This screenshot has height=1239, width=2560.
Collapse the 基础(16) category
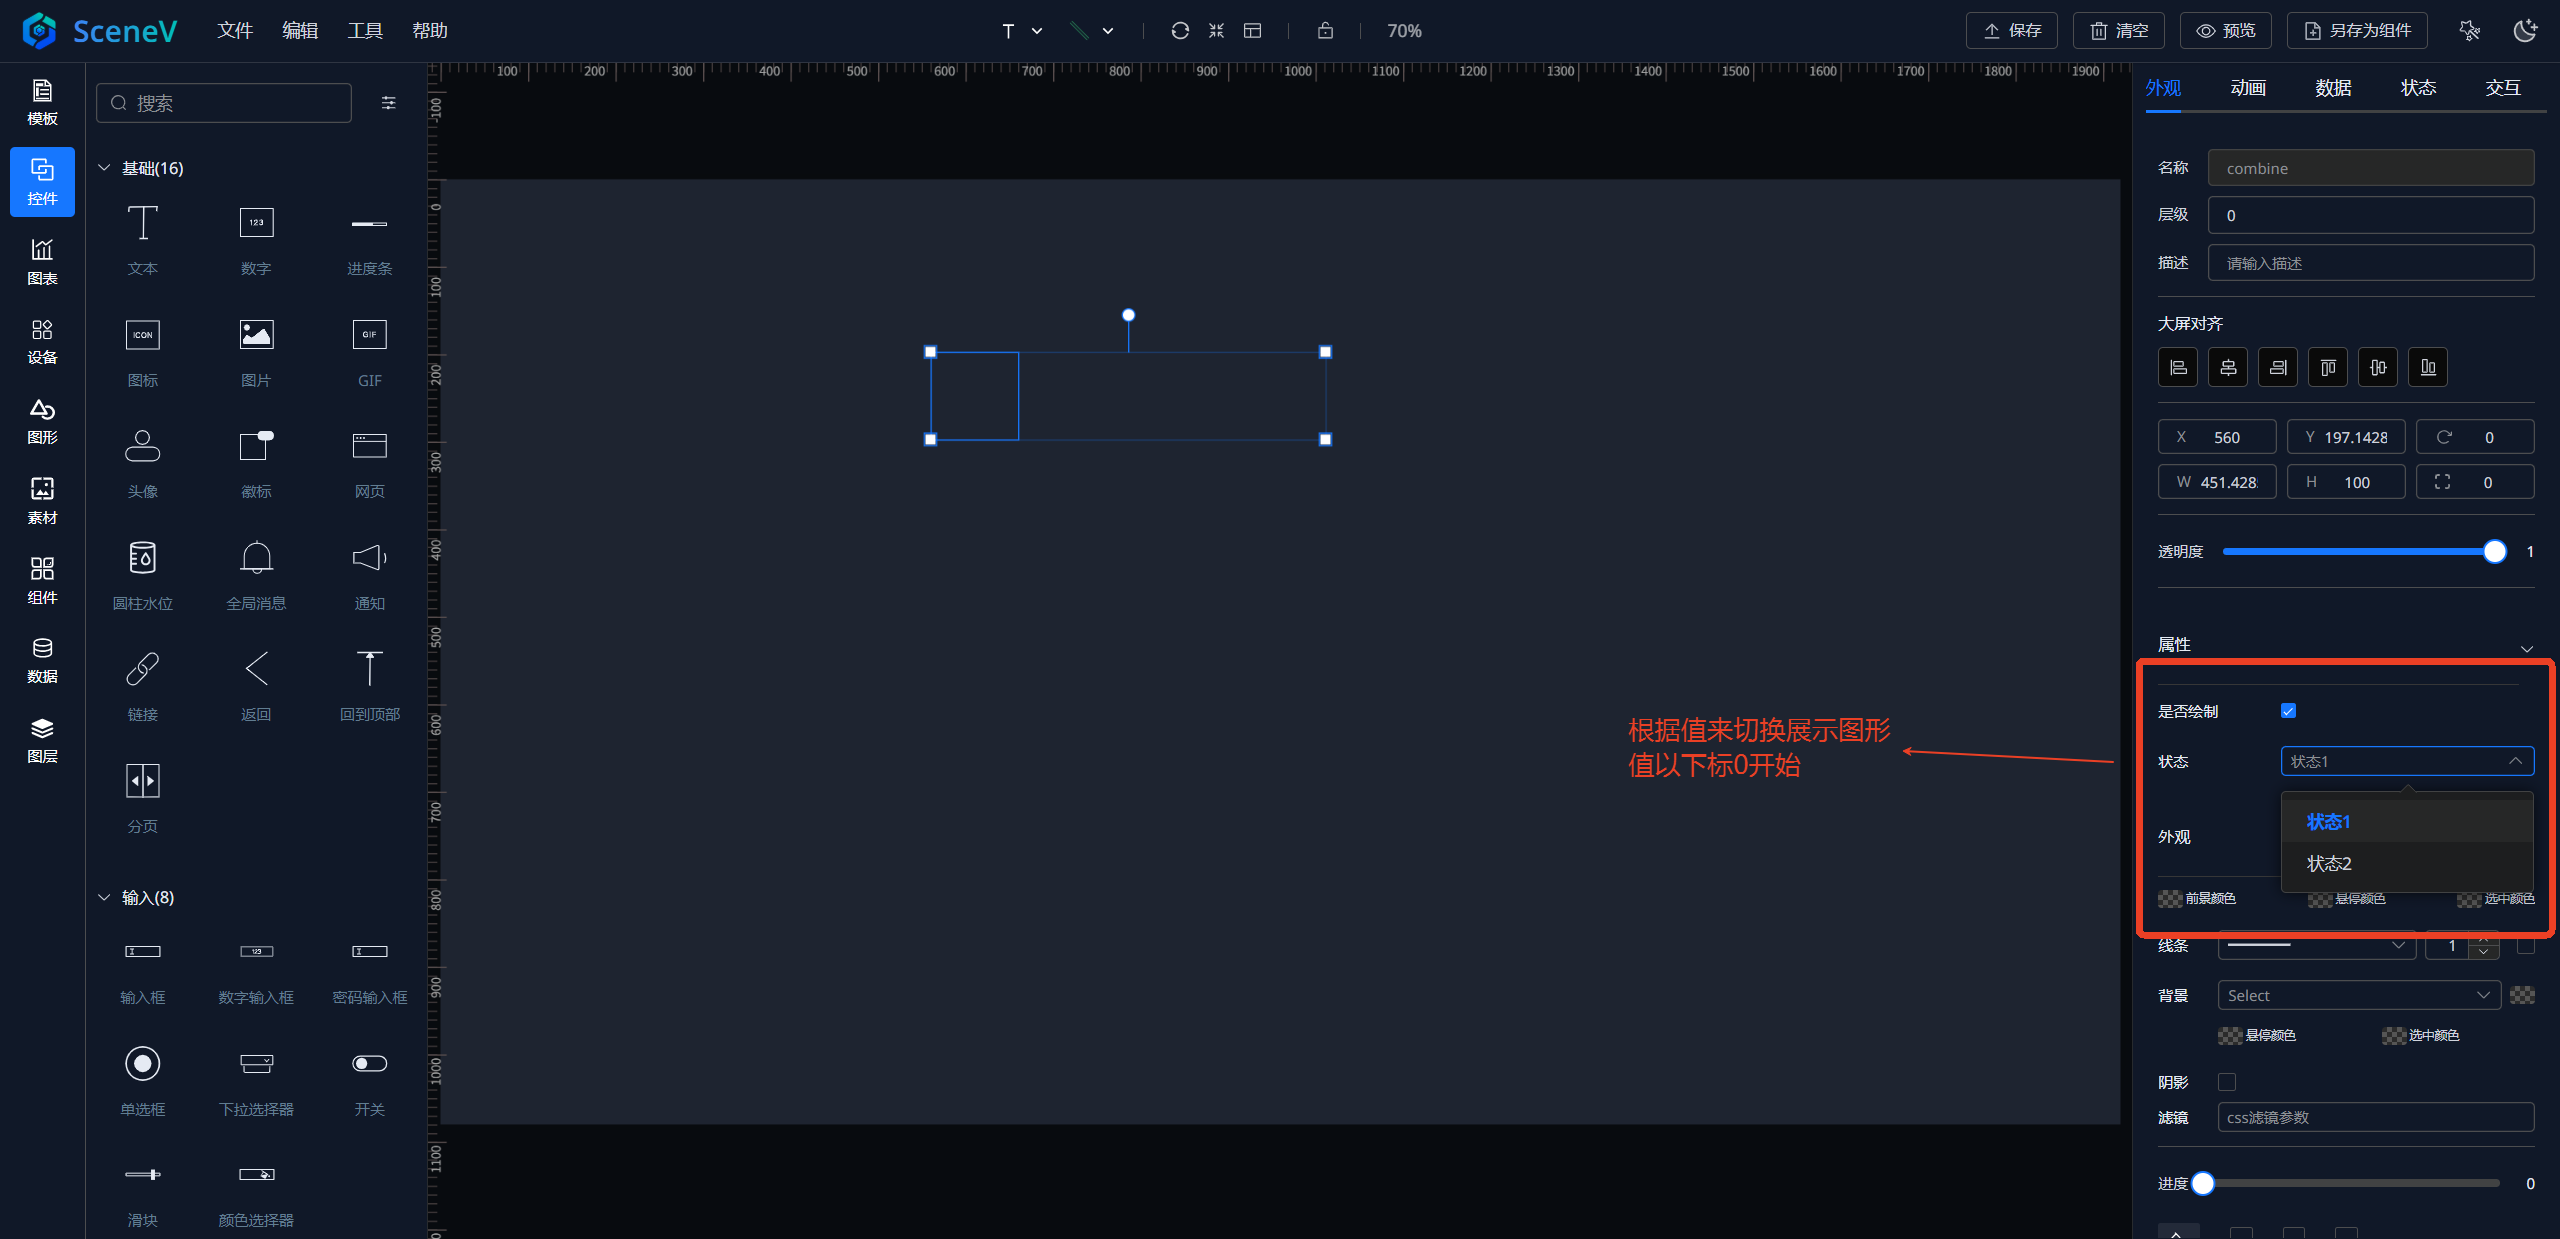(104, 168)
